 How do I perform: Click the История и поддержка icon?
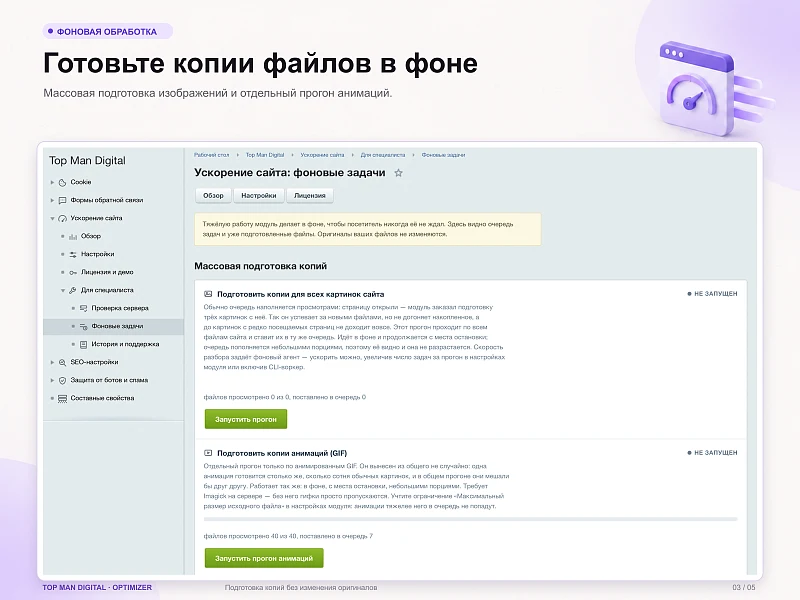(x=84, y=344)
